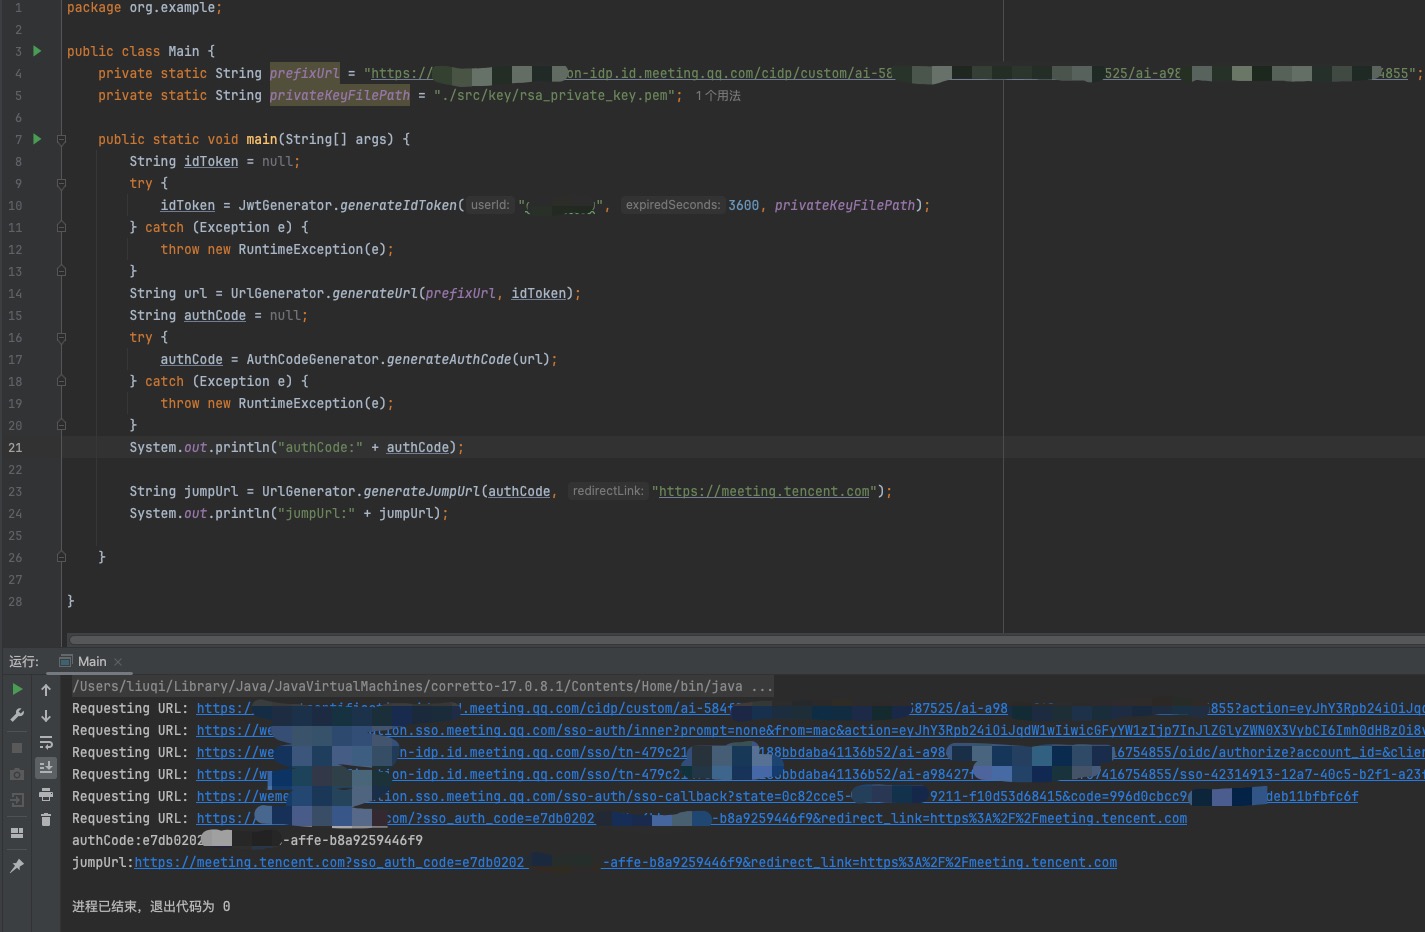The width and height of the screenshot is (1425, 932).
Task: Open the oidc/authorize Requesting URL link
Action: pyautogui.click(x=810, y=752)
